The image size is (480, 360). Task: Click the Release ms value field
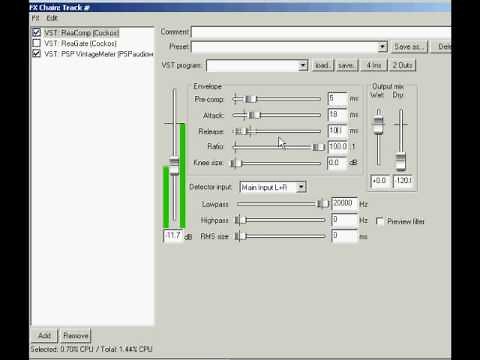click(x=337, y=131)
